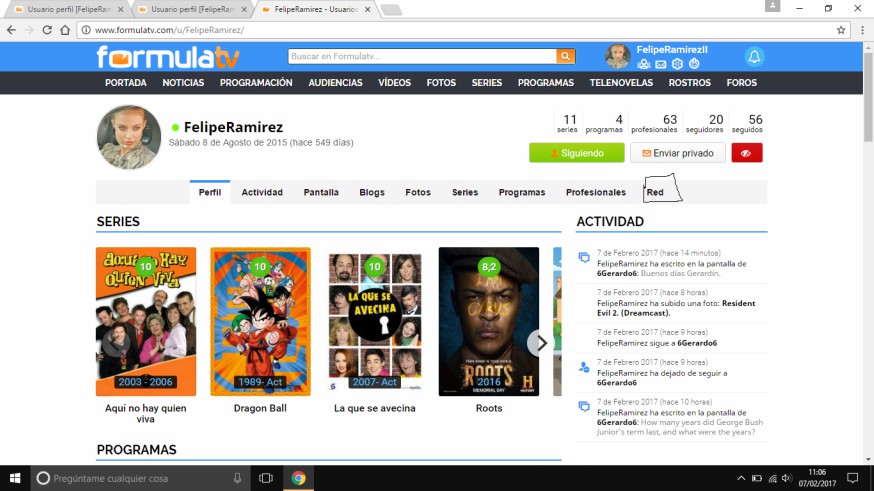
Task: Switch to the Pantalla tab
Action: tap(321, 192)
